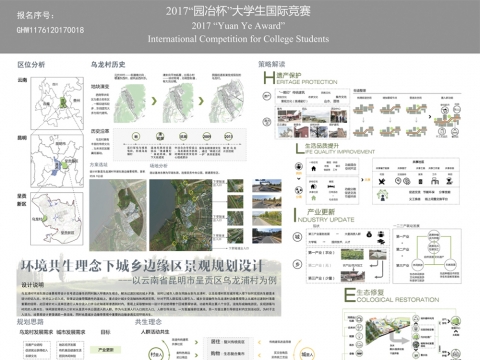Viewport: 480px width, 360px height.
Task: Open the 方案选址 aerial photo
Action: click(118, 215)
